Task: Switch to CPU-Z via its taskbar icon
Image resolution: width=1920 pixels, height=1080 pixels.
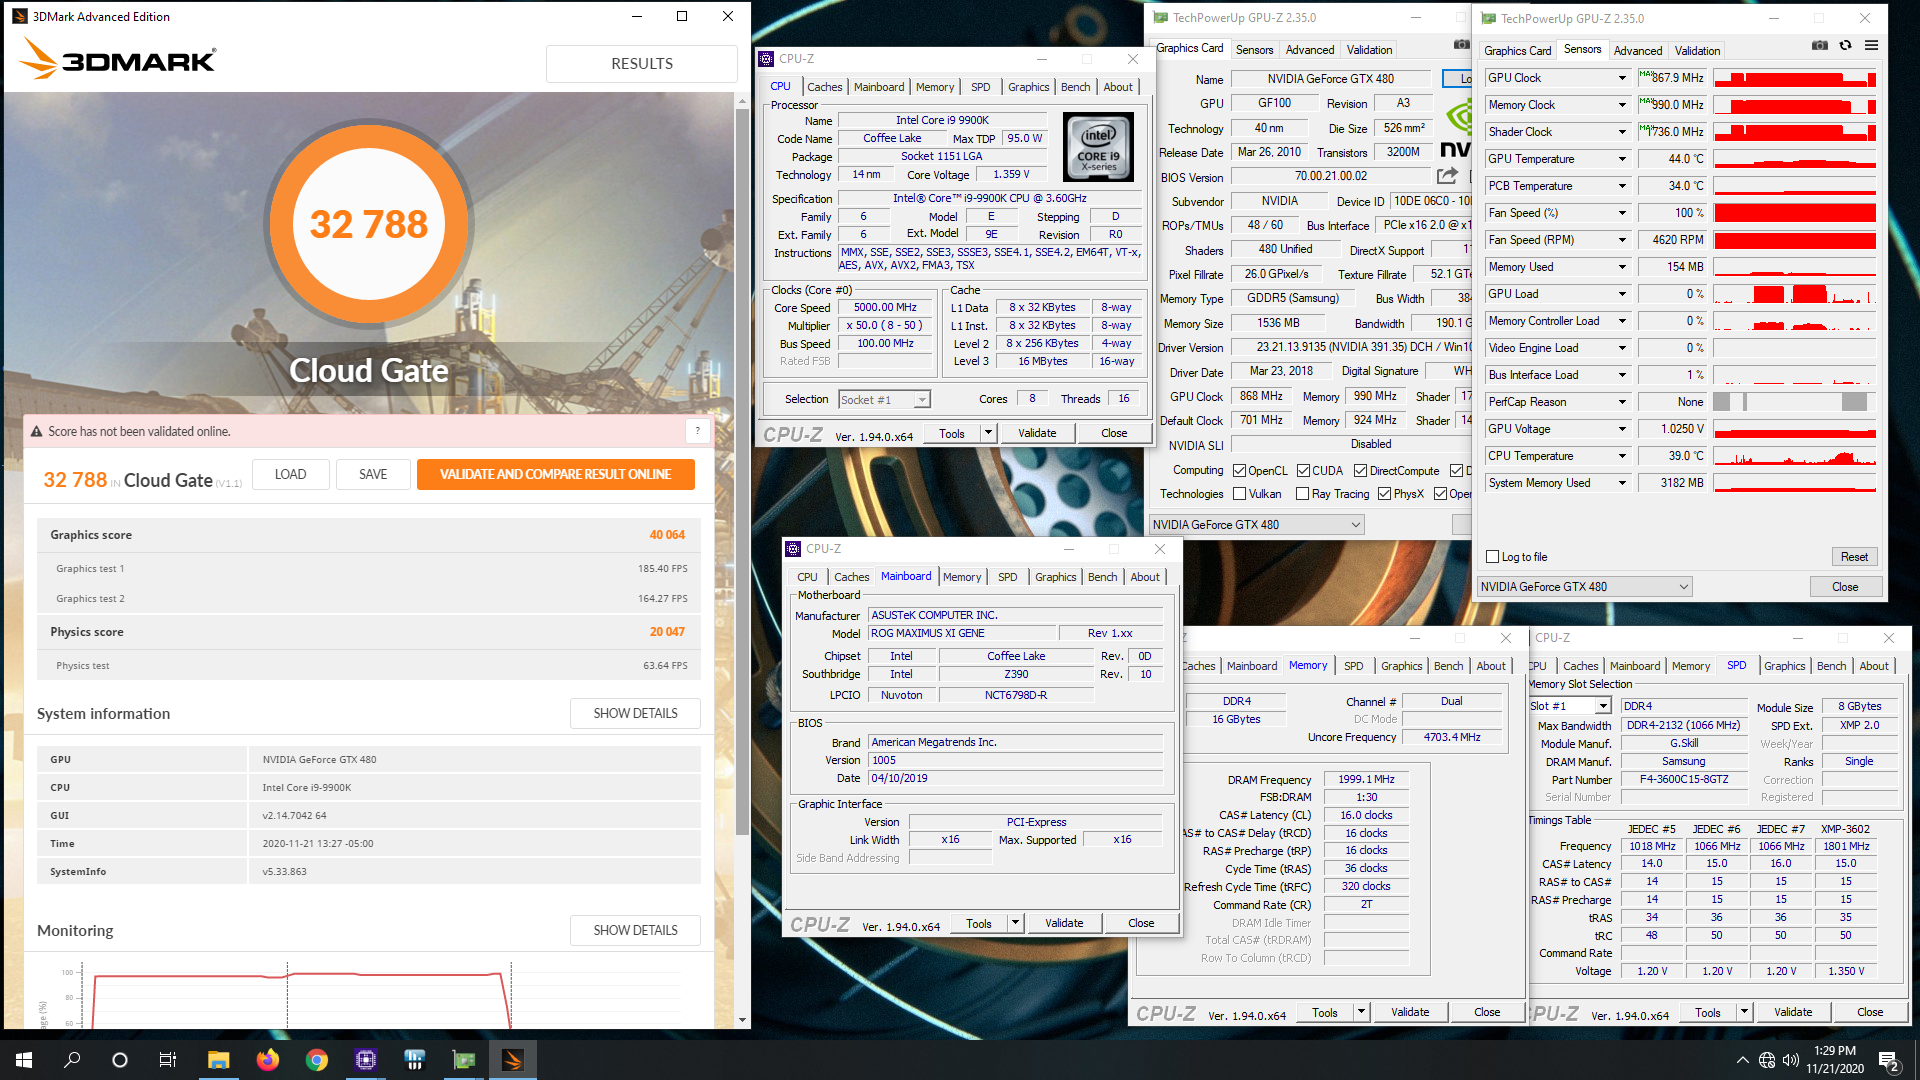Action: pos(365,1060)
